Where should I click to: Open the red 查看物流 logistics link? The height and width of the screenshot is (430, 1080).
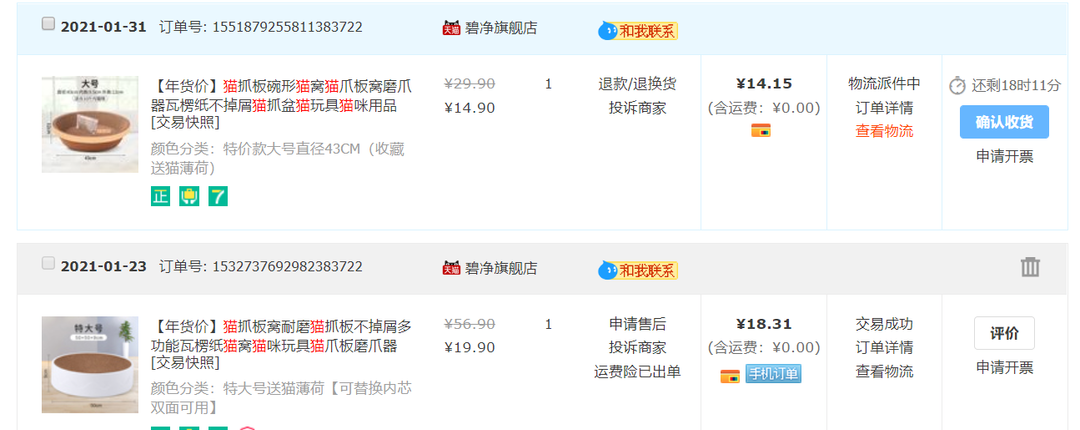[x=884, y=131]
